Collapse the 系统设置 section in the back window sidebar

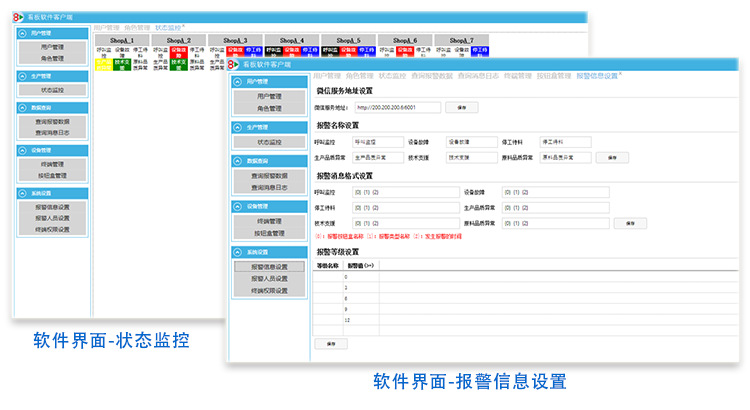tap(21, 194)
